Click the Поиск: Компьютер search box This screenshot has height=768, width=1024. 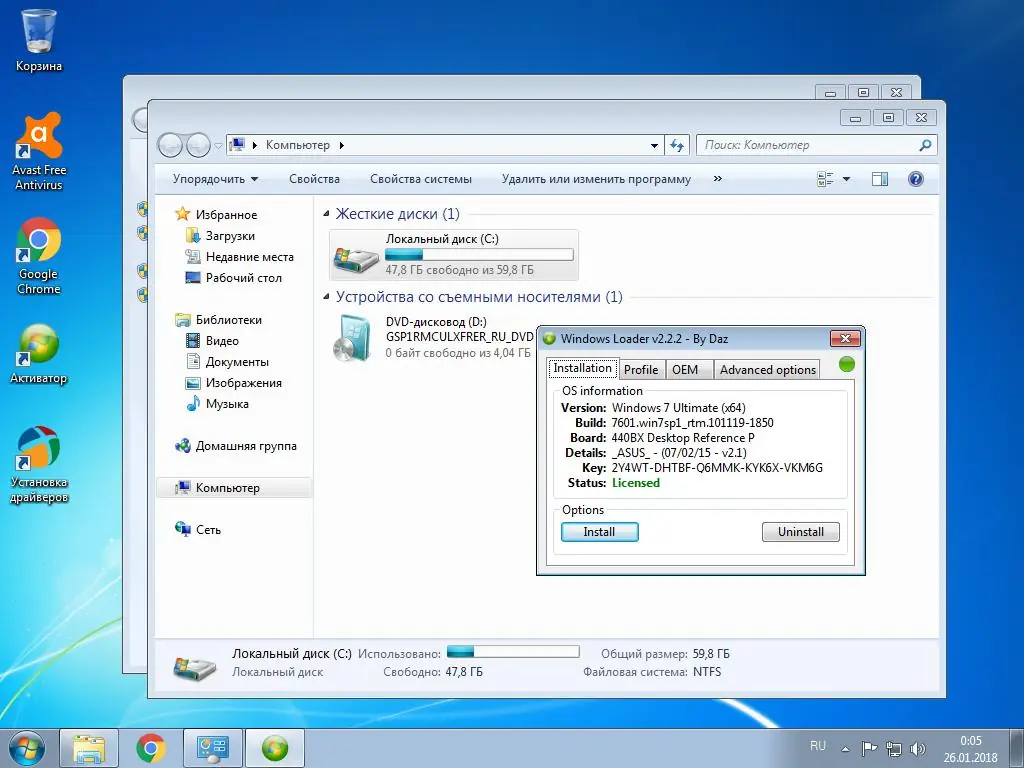[x=815, y=145]
